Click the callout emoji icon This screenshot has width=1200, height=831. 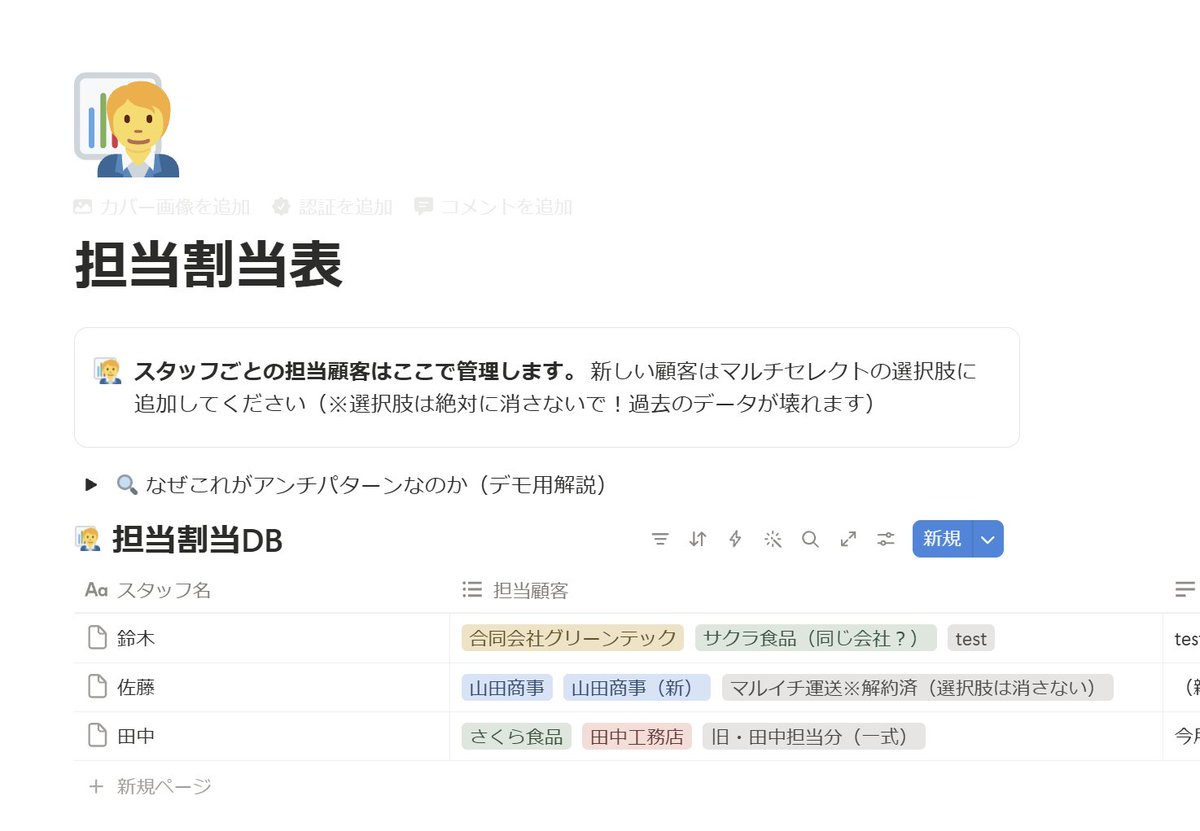click(x=107, y=371)
